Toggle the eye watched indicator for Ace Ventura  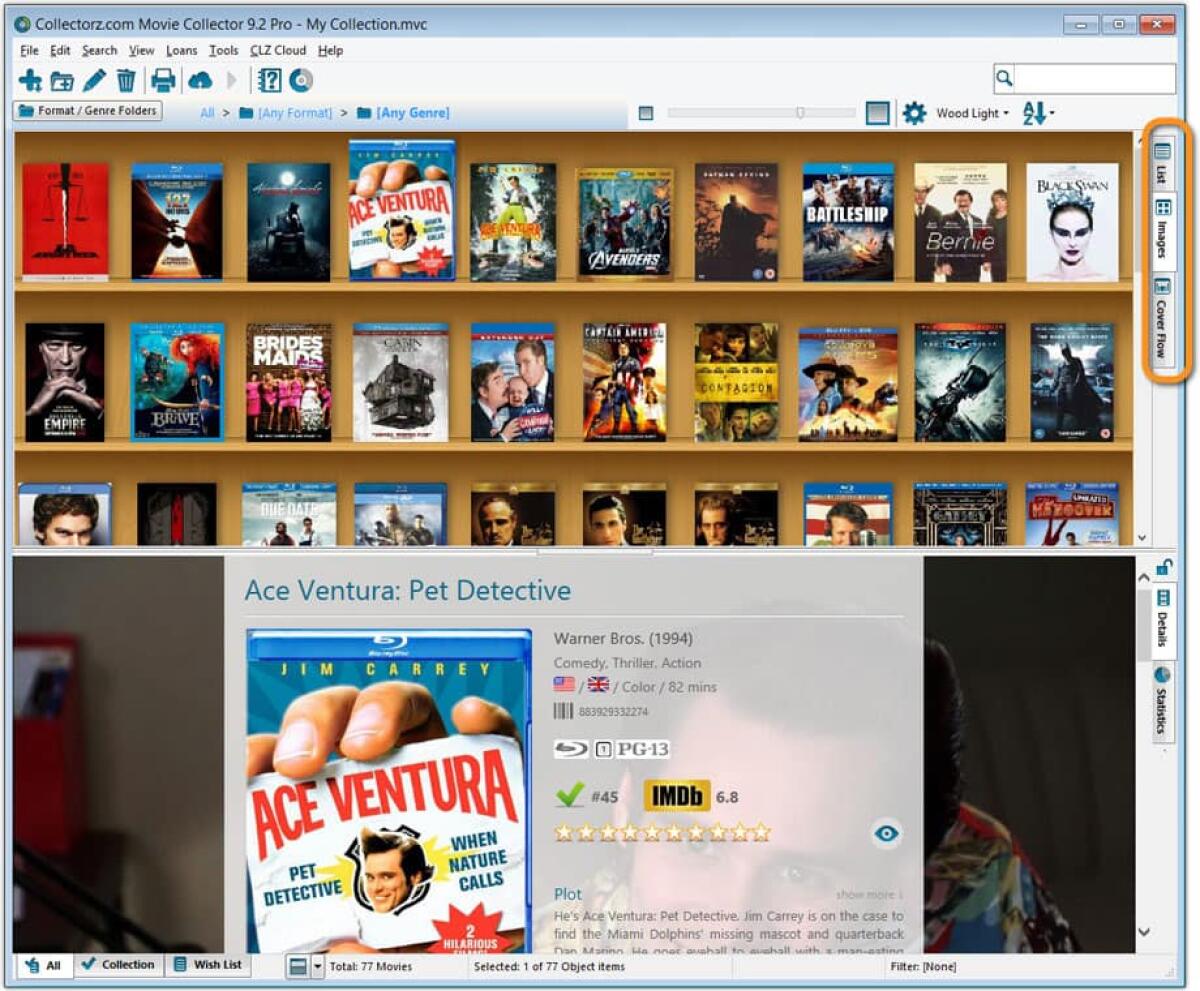point(886,831)
